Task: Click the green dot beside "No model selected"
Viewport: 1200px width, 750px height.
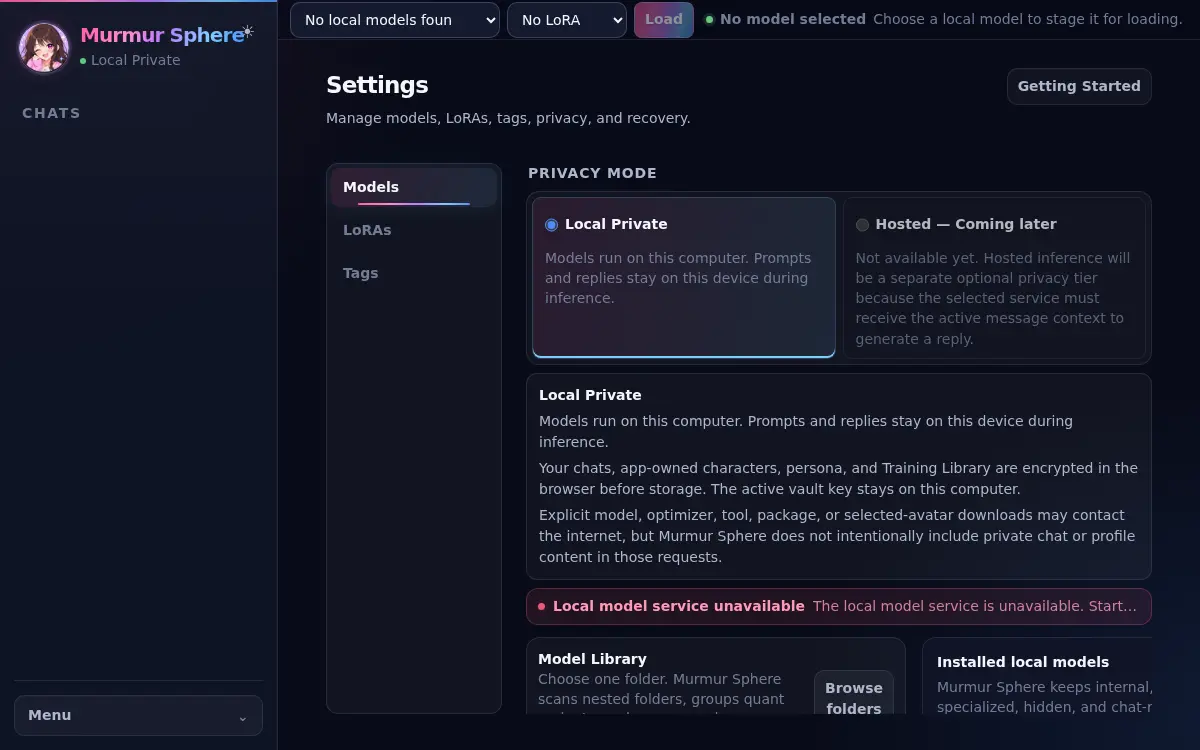Action: [709, 19]
